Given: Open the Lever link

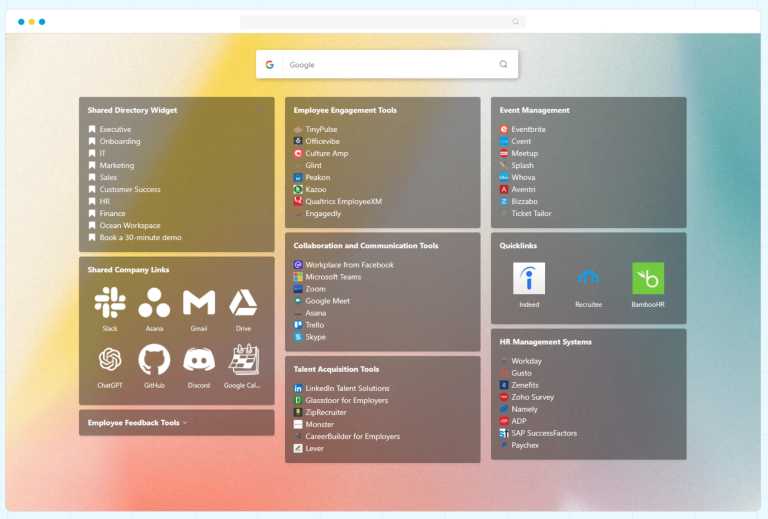Looking at the screenshot, I should point(315,448).
